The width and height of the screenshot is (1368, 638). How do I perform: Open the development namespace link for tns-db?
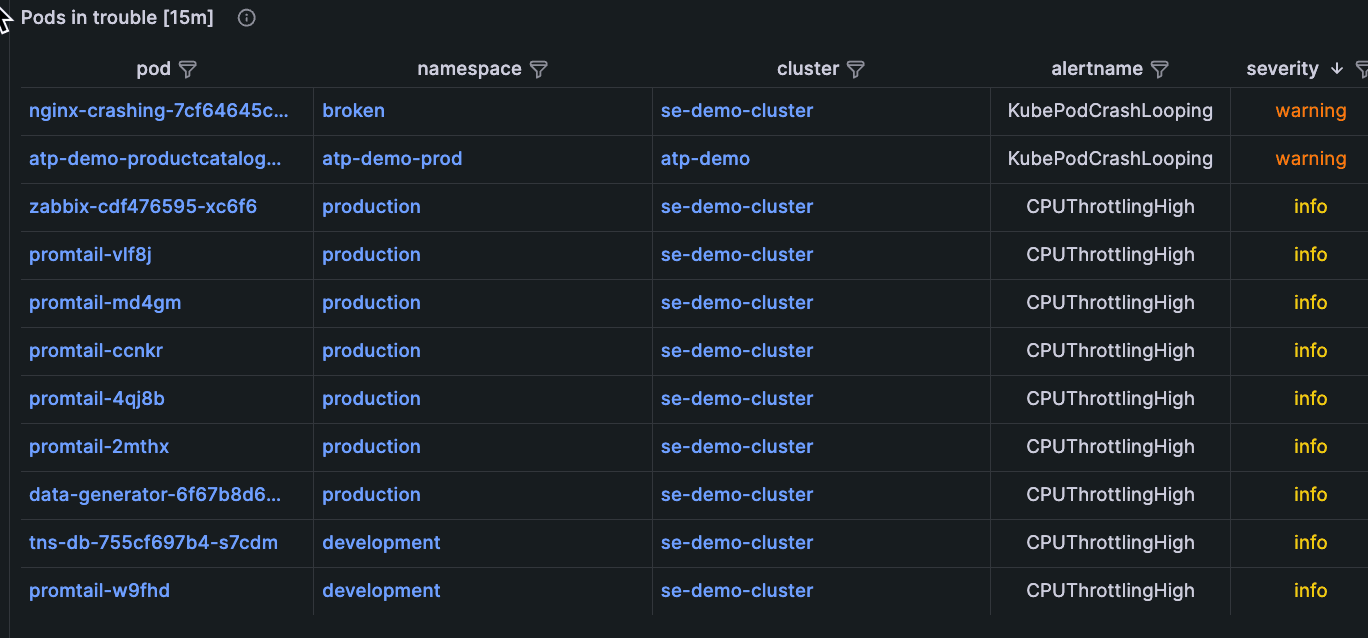(381, 542)
